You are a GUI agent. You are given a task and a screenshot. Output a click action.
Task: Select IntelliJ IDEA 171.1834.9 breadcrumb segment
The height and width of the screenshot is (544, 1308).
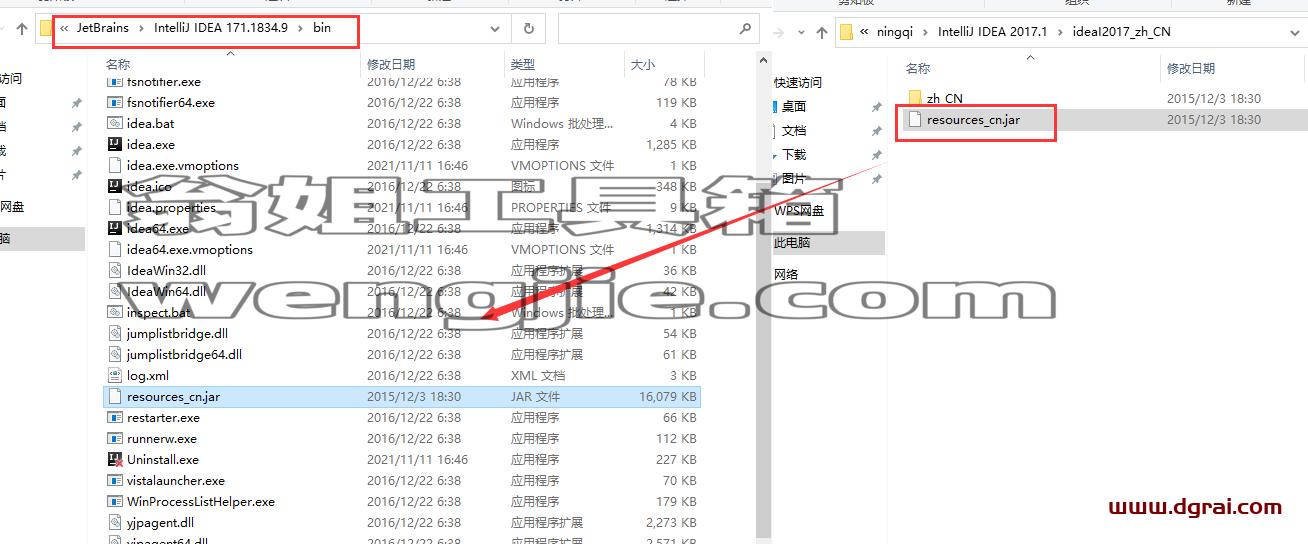pos(220,28)
